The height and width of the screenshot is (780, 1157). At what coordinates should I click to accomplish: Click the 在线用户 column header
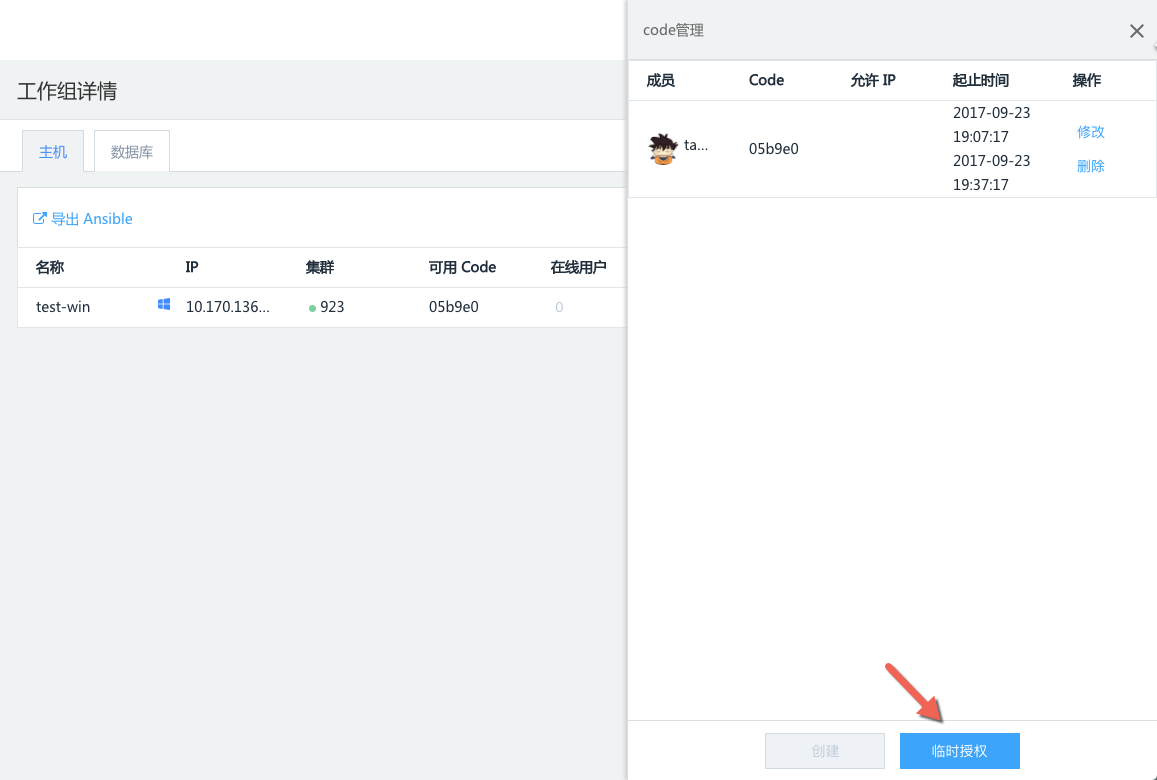point(578,267)
